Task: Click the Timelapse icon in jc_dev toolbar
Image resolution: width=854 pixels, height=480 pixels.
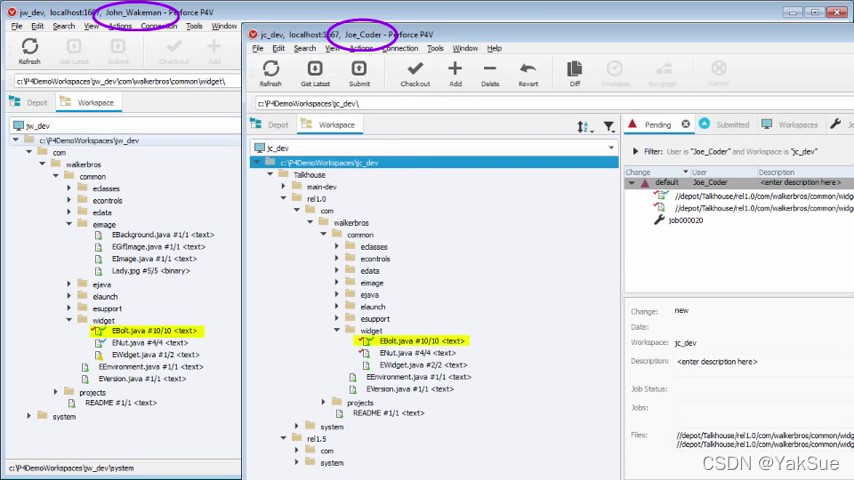Action: (614, 69)
